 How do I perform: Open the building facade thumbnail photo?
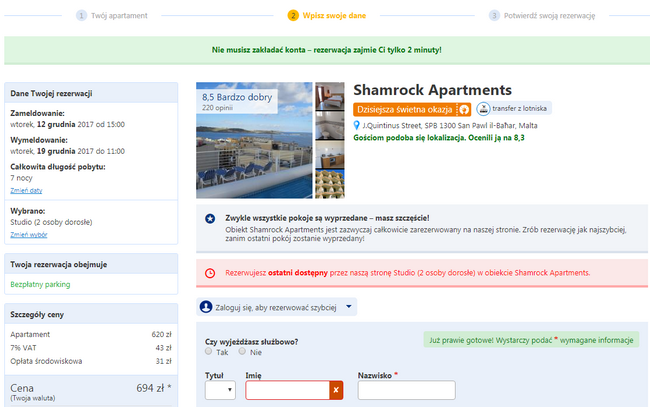(330, 184)
